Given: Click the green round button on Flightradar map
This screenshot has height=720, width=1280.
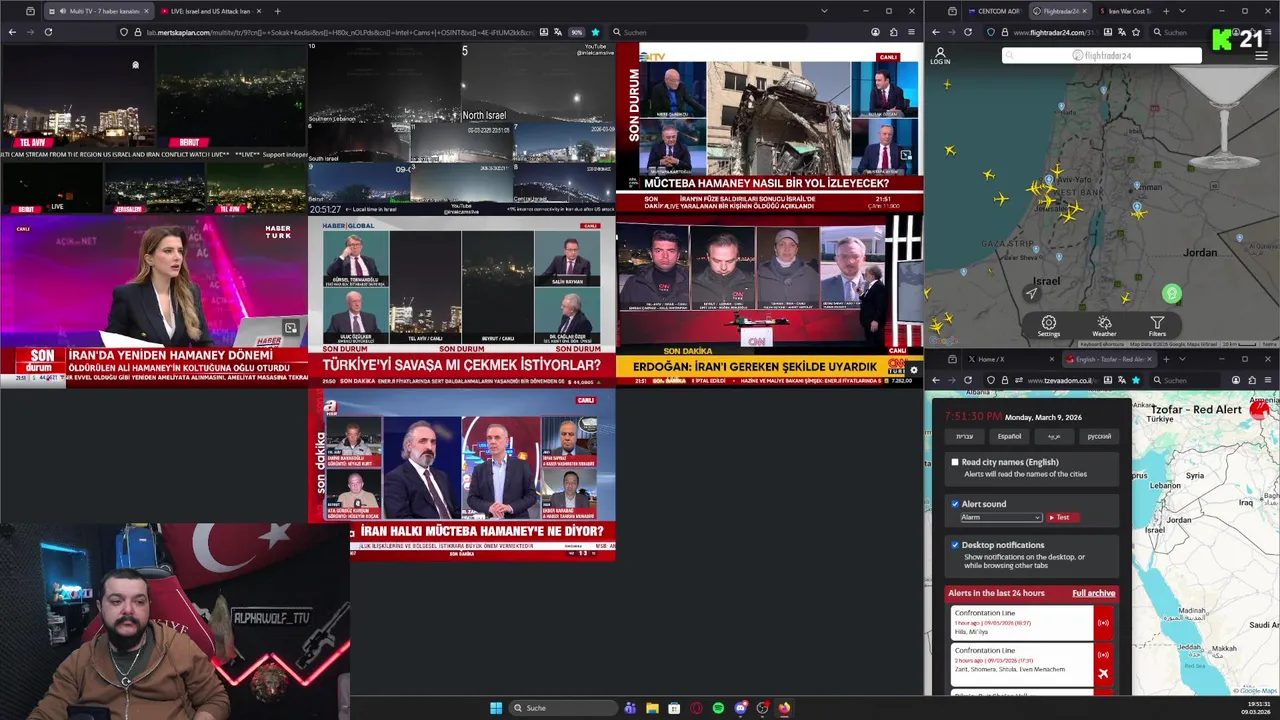Looking at the screenshot, I should [1172, 294].
